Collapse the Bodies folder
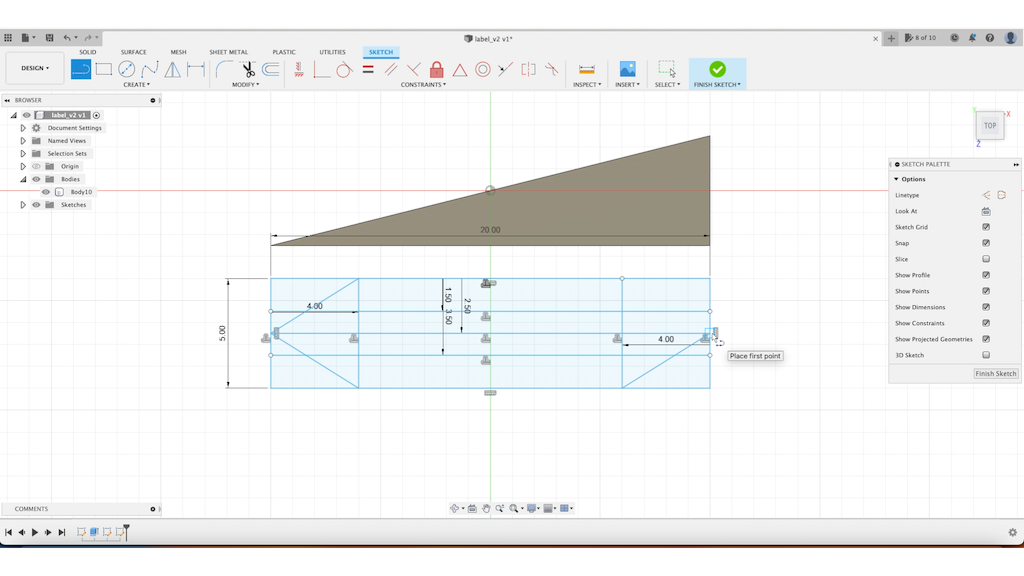 pos(23,179)
